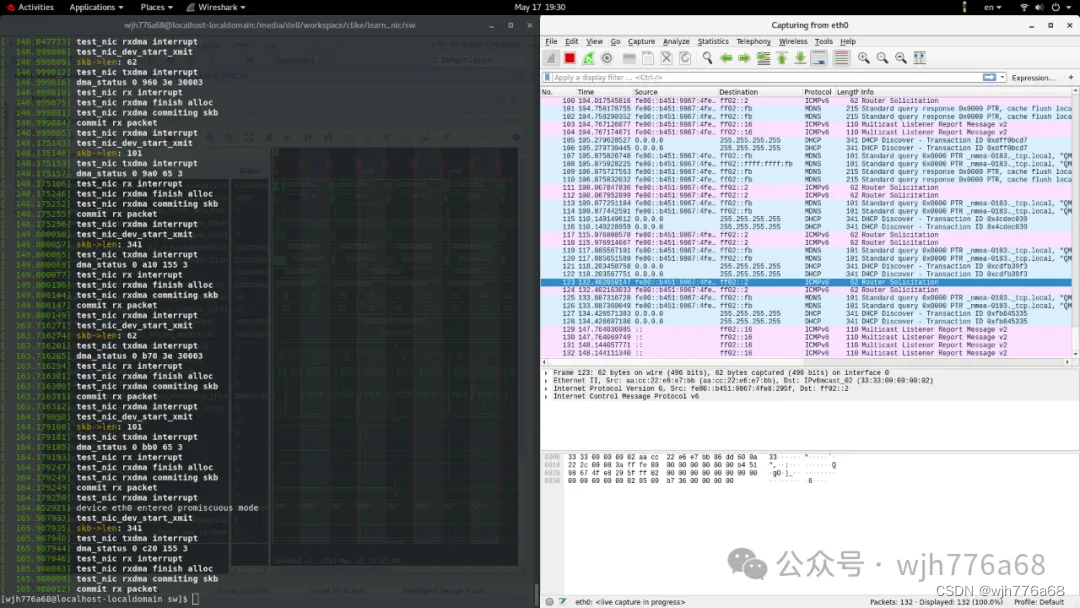The height and width of the screenshot is (608, 1080).
Task: Find a packet with magnifier icon
Action: 707,59
